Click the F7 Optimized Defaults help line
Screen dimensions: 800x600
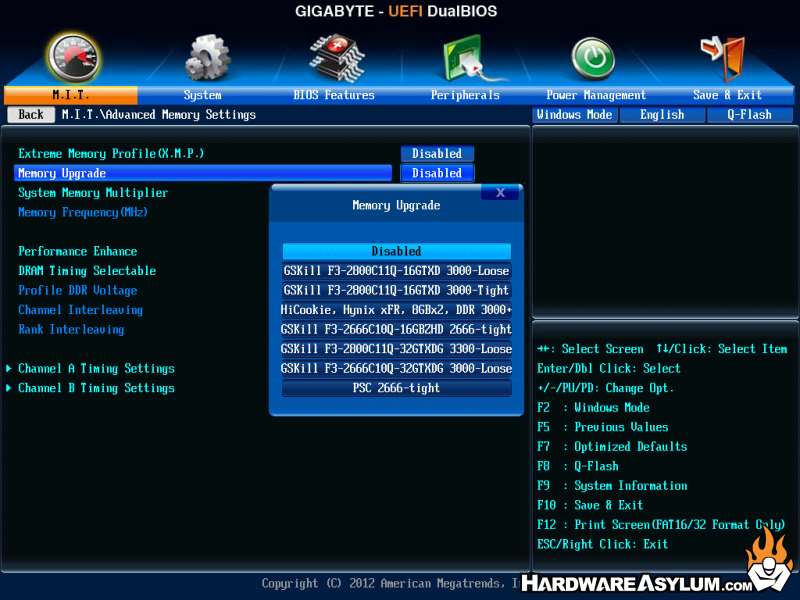[x=612, y=446]
